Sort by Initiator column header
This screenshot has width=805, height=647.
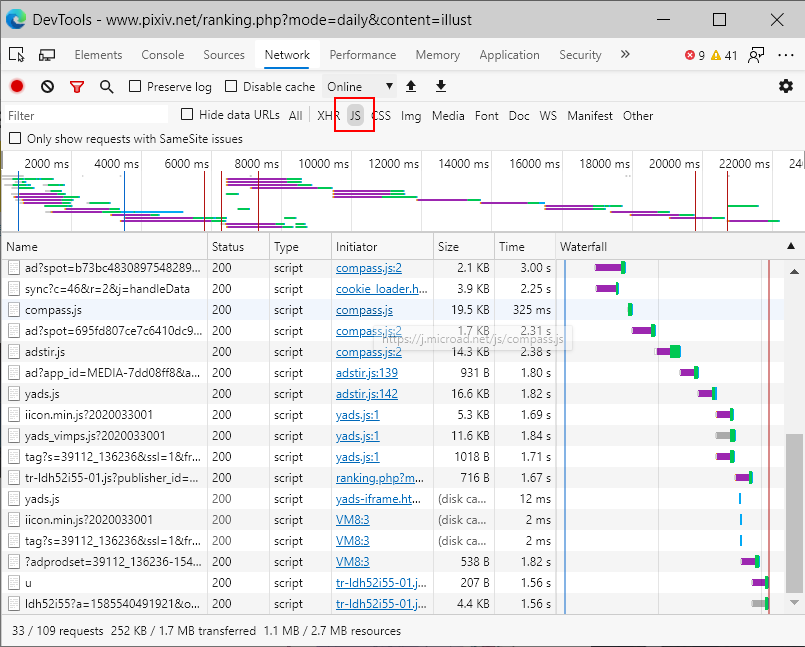tap(382, 246)
